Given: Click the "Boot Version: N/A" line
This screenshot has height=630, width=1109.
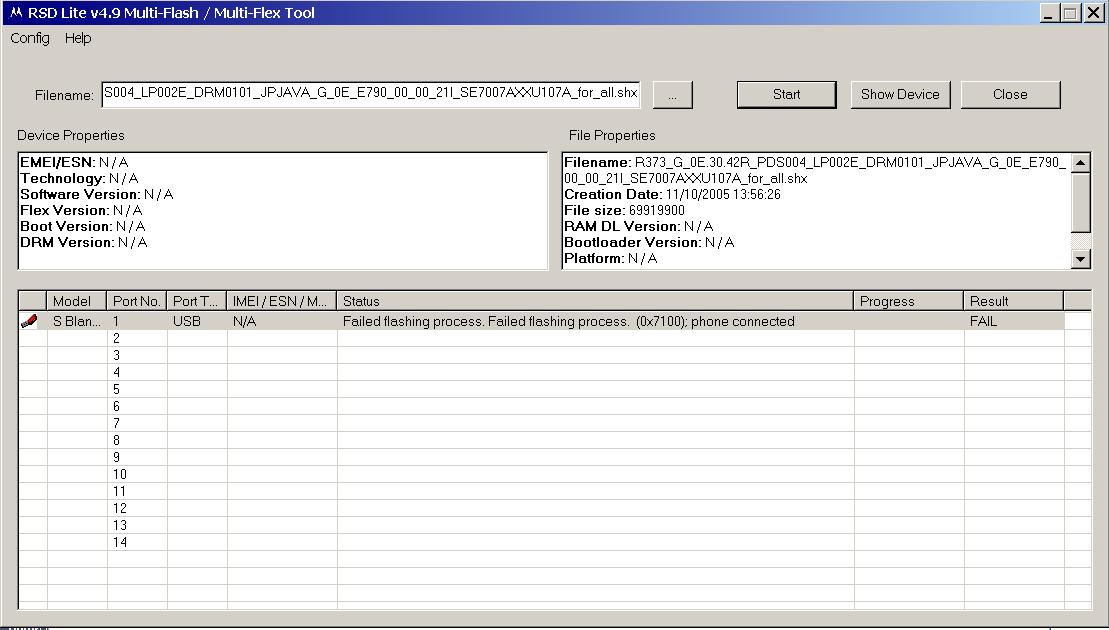Looking at the screenshot, I should tap(83, 226).
